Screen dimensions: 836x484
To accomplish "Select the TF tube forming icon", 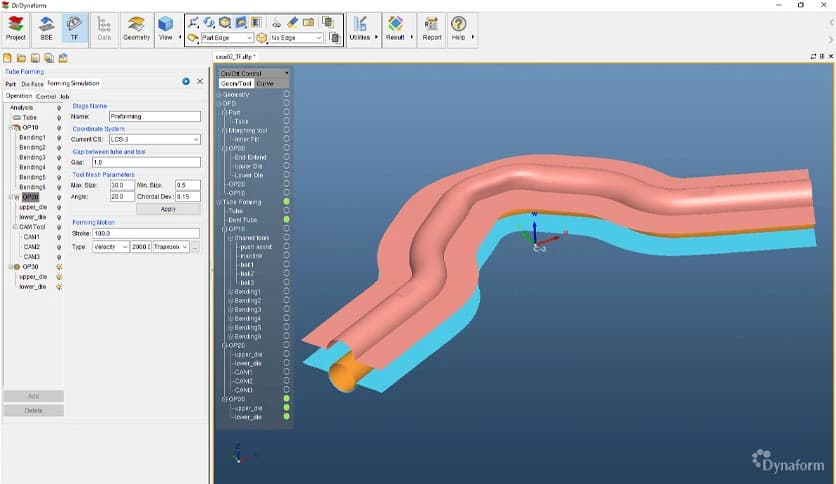I will pyautogui.click(x=75, y=27).
